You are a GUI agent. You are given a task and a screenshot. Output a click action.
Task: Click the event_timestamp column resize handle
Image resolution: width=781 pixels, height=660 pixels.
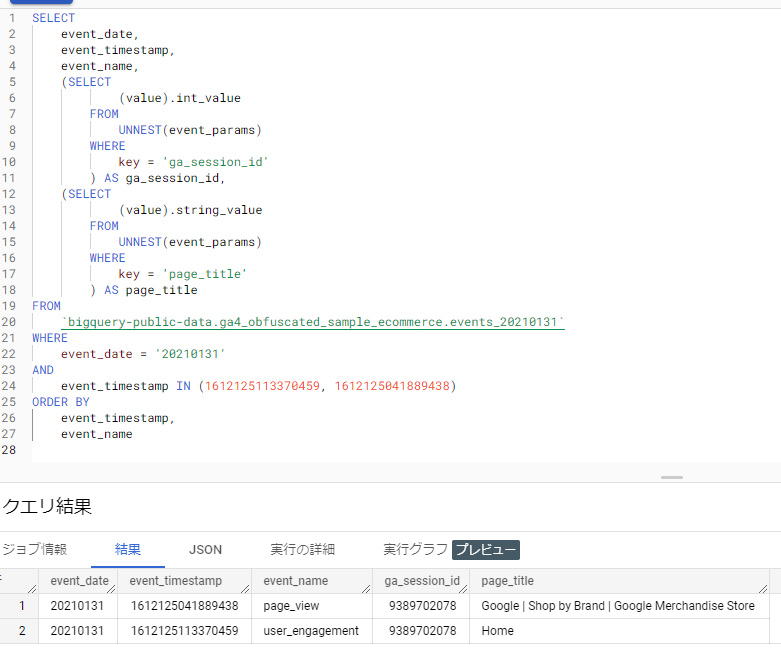point(245,589)
